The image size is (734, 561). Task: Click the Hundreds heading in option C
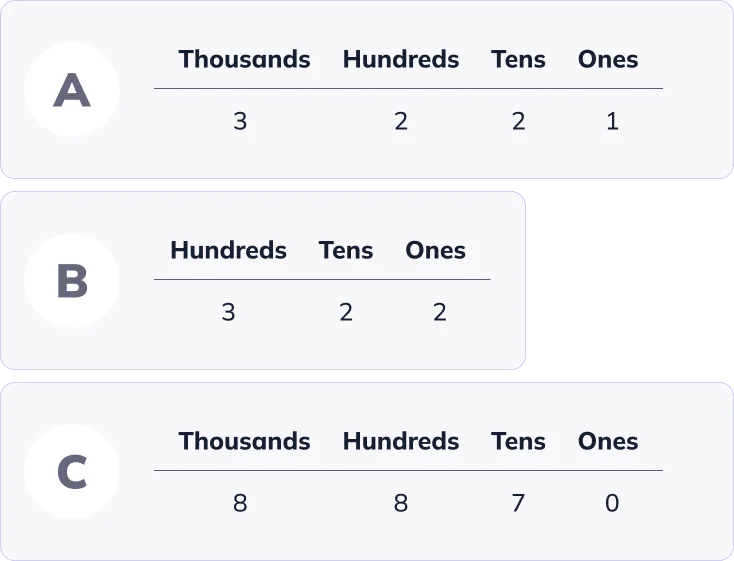click(x=401, y=441)
